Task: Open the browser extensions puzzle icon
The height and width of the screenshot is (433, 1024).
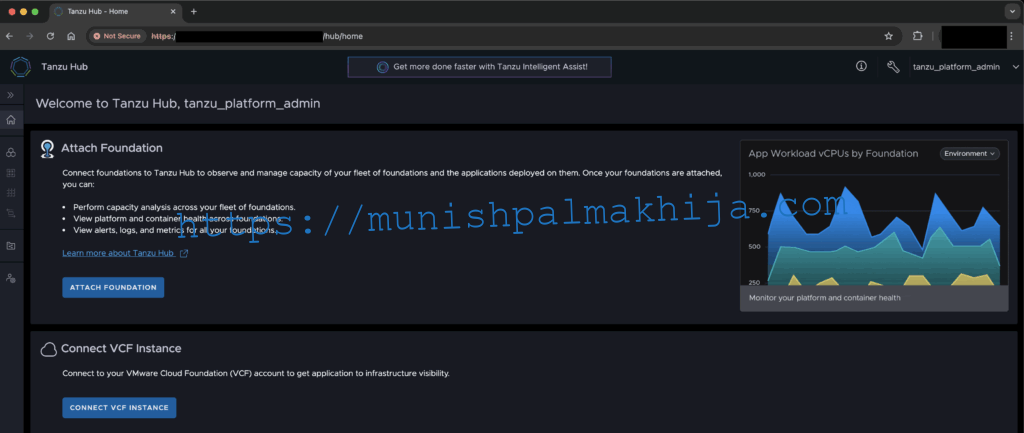Action: point(918,37)
